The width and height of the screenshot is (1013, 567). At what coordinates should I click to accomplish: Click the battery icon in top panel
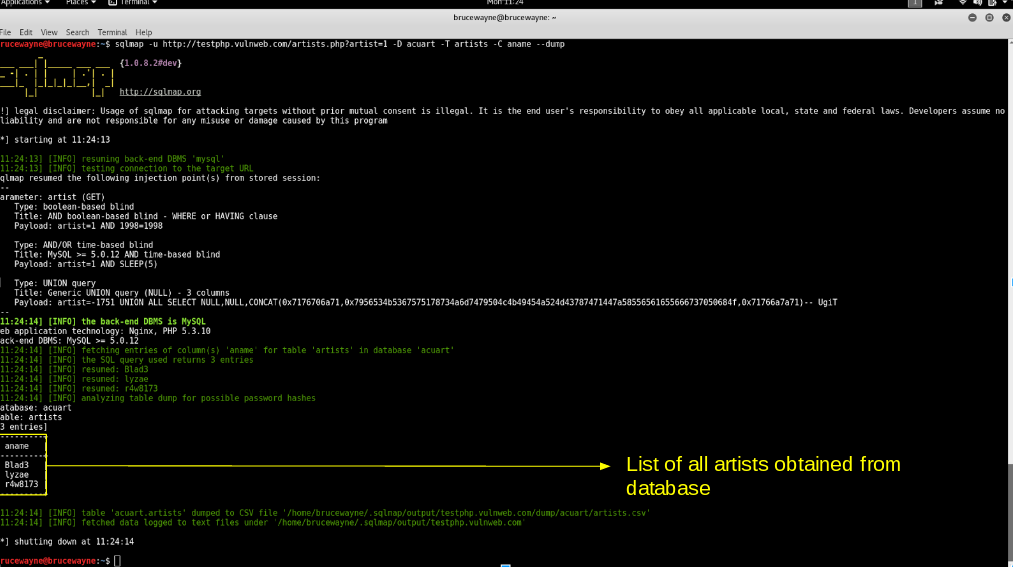pos(992,3)
